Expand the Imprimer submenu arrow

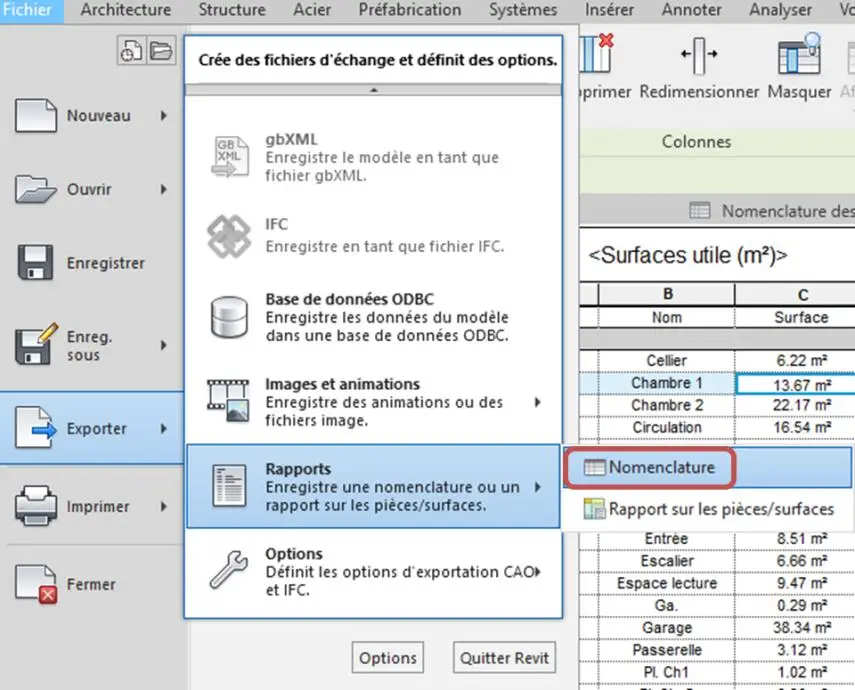164,506
